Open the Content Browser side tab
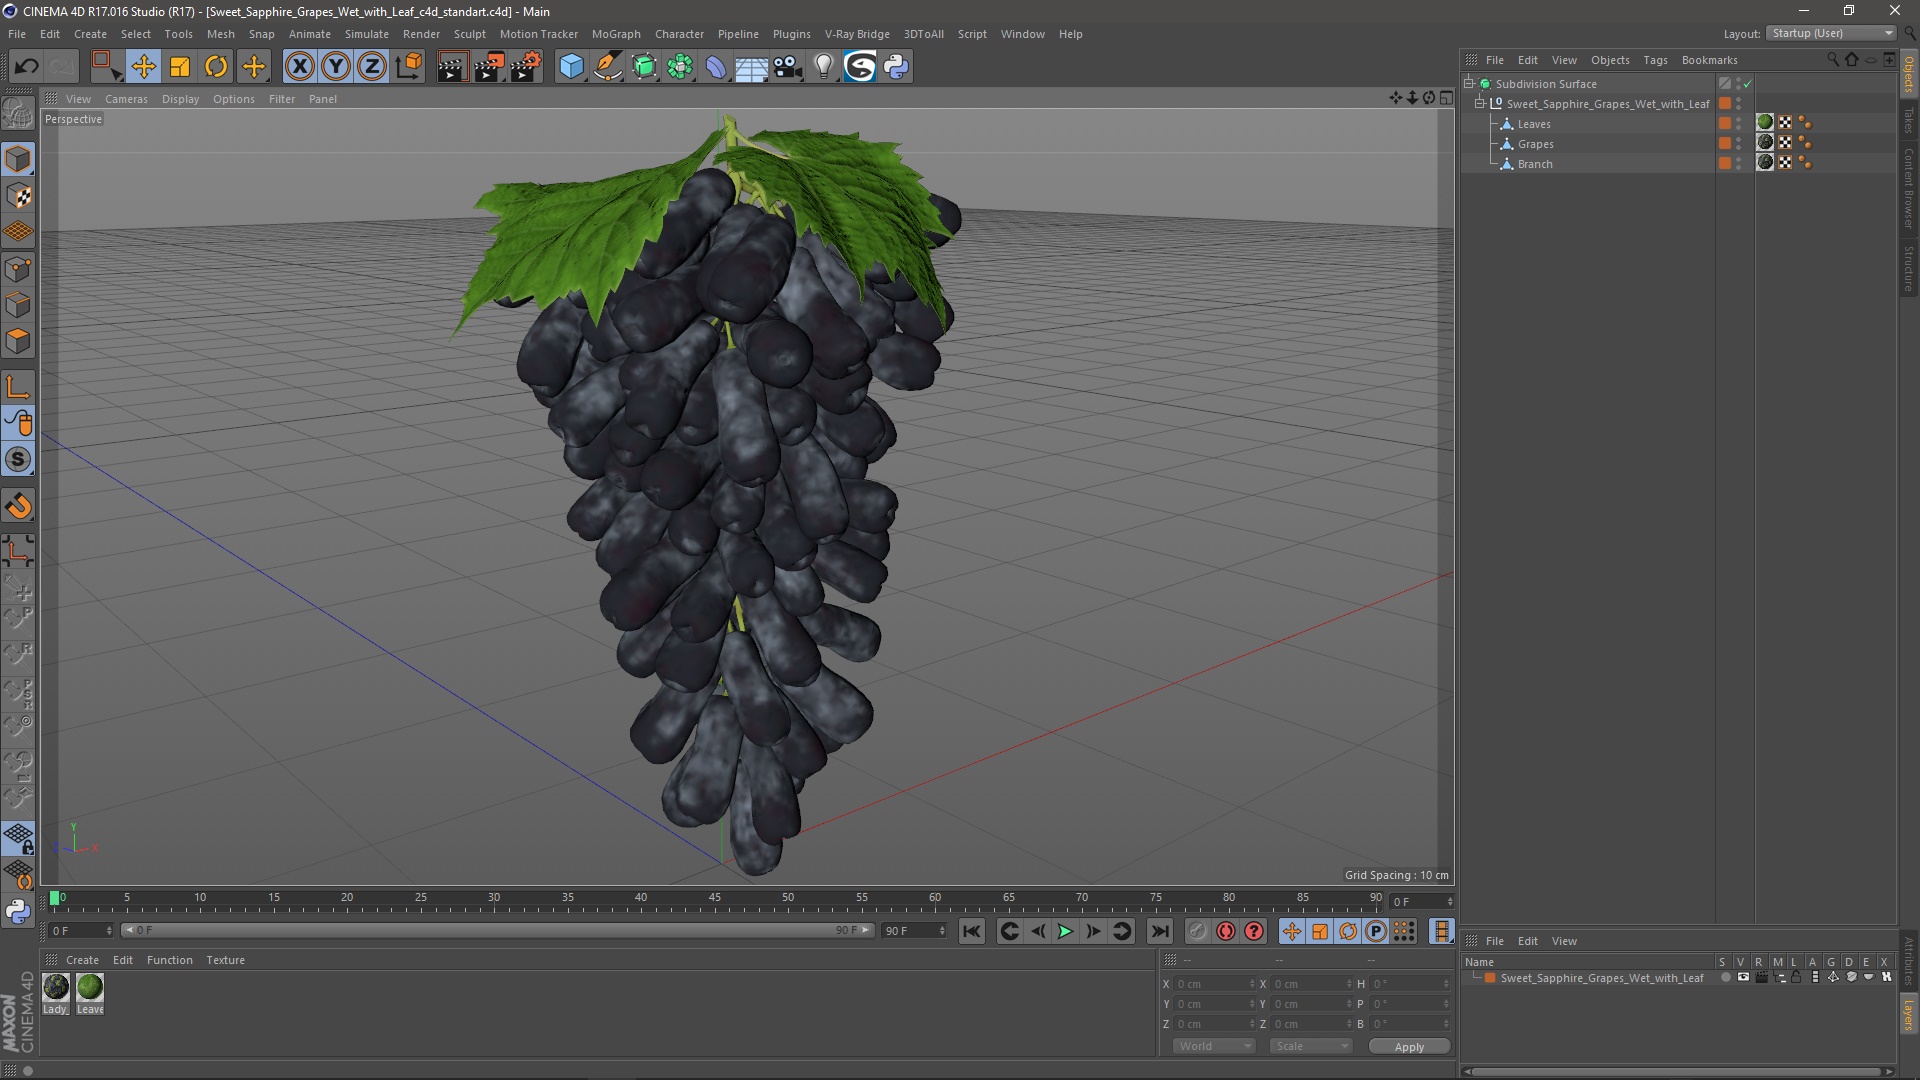1920x1080 pixels. click(x=1908, y=188)
